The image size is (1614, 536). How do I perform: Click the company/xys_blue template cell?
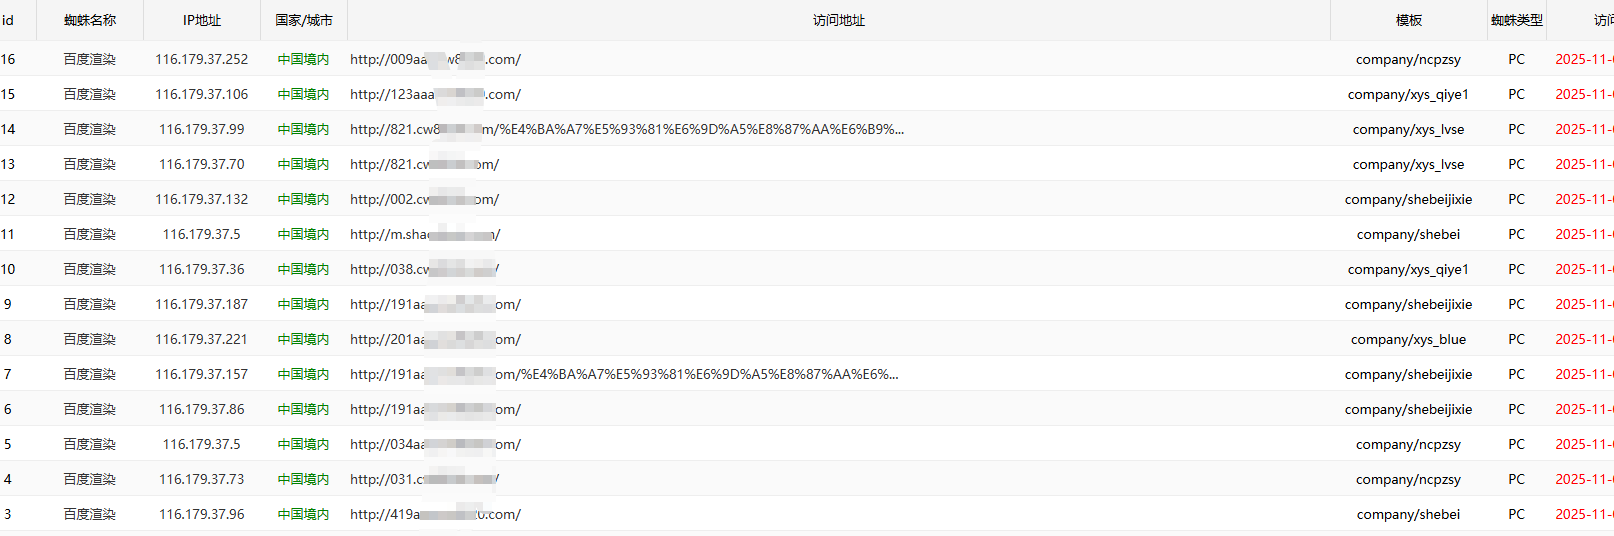pos(1408,339)
